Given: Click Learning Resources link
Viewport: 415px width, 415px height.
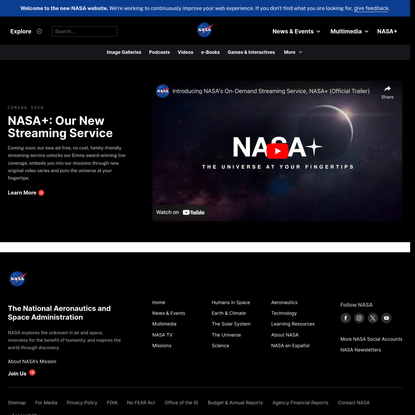Looking at the screenshot, I should tap(293, 324).
